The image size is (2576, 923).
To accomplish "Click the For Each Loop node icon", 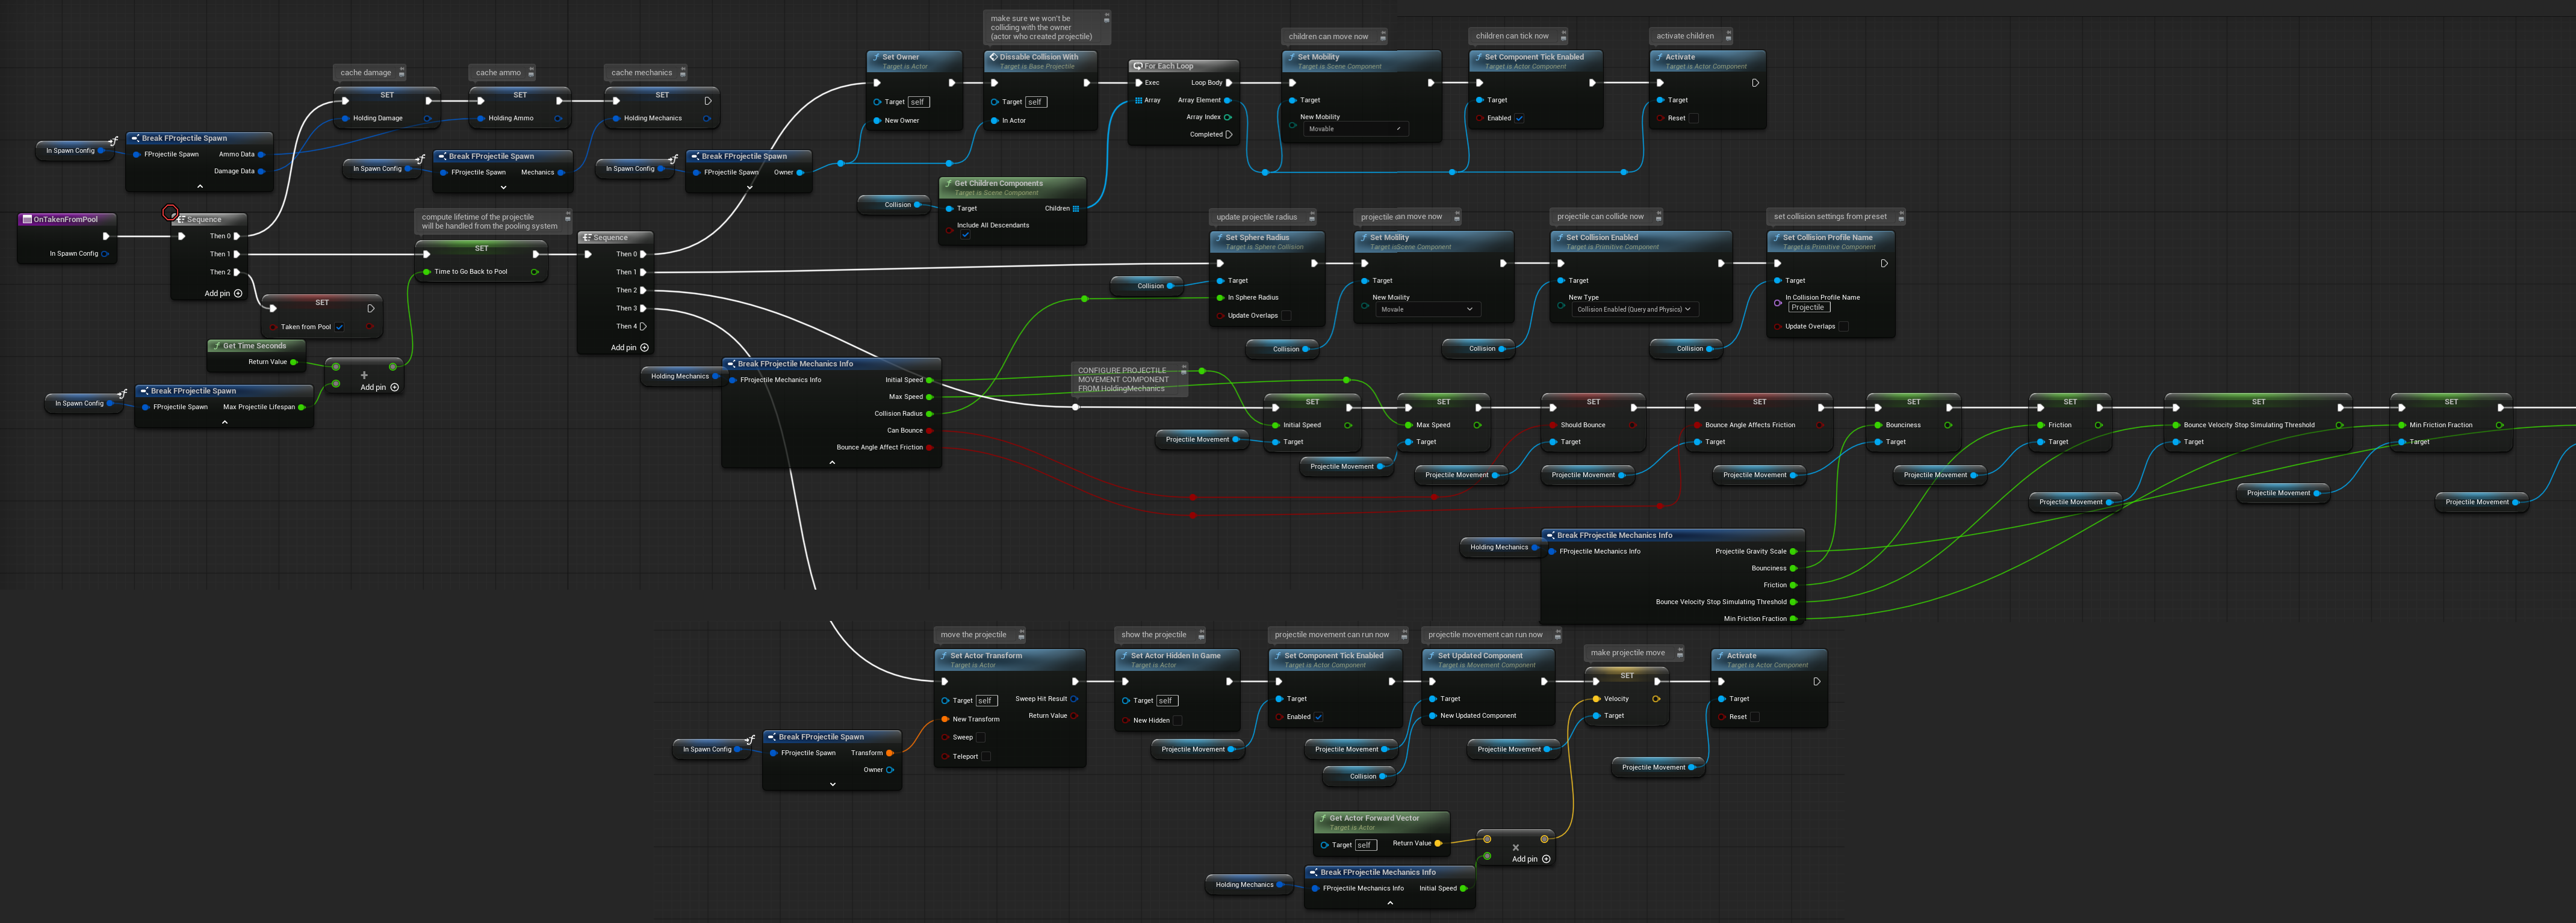I will pos(1138,66).
